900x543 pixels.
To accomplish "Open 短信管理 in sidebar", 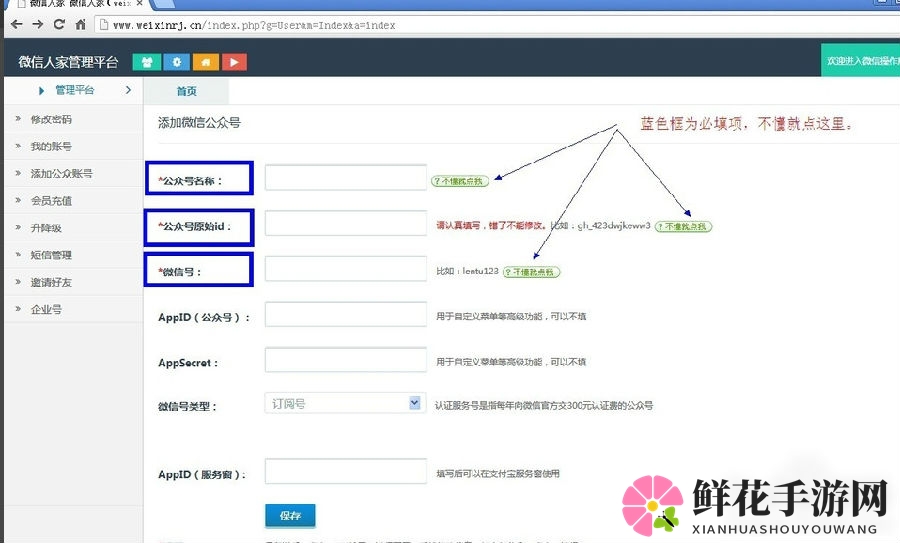I will pyautogui.click(x=51, y=255).
